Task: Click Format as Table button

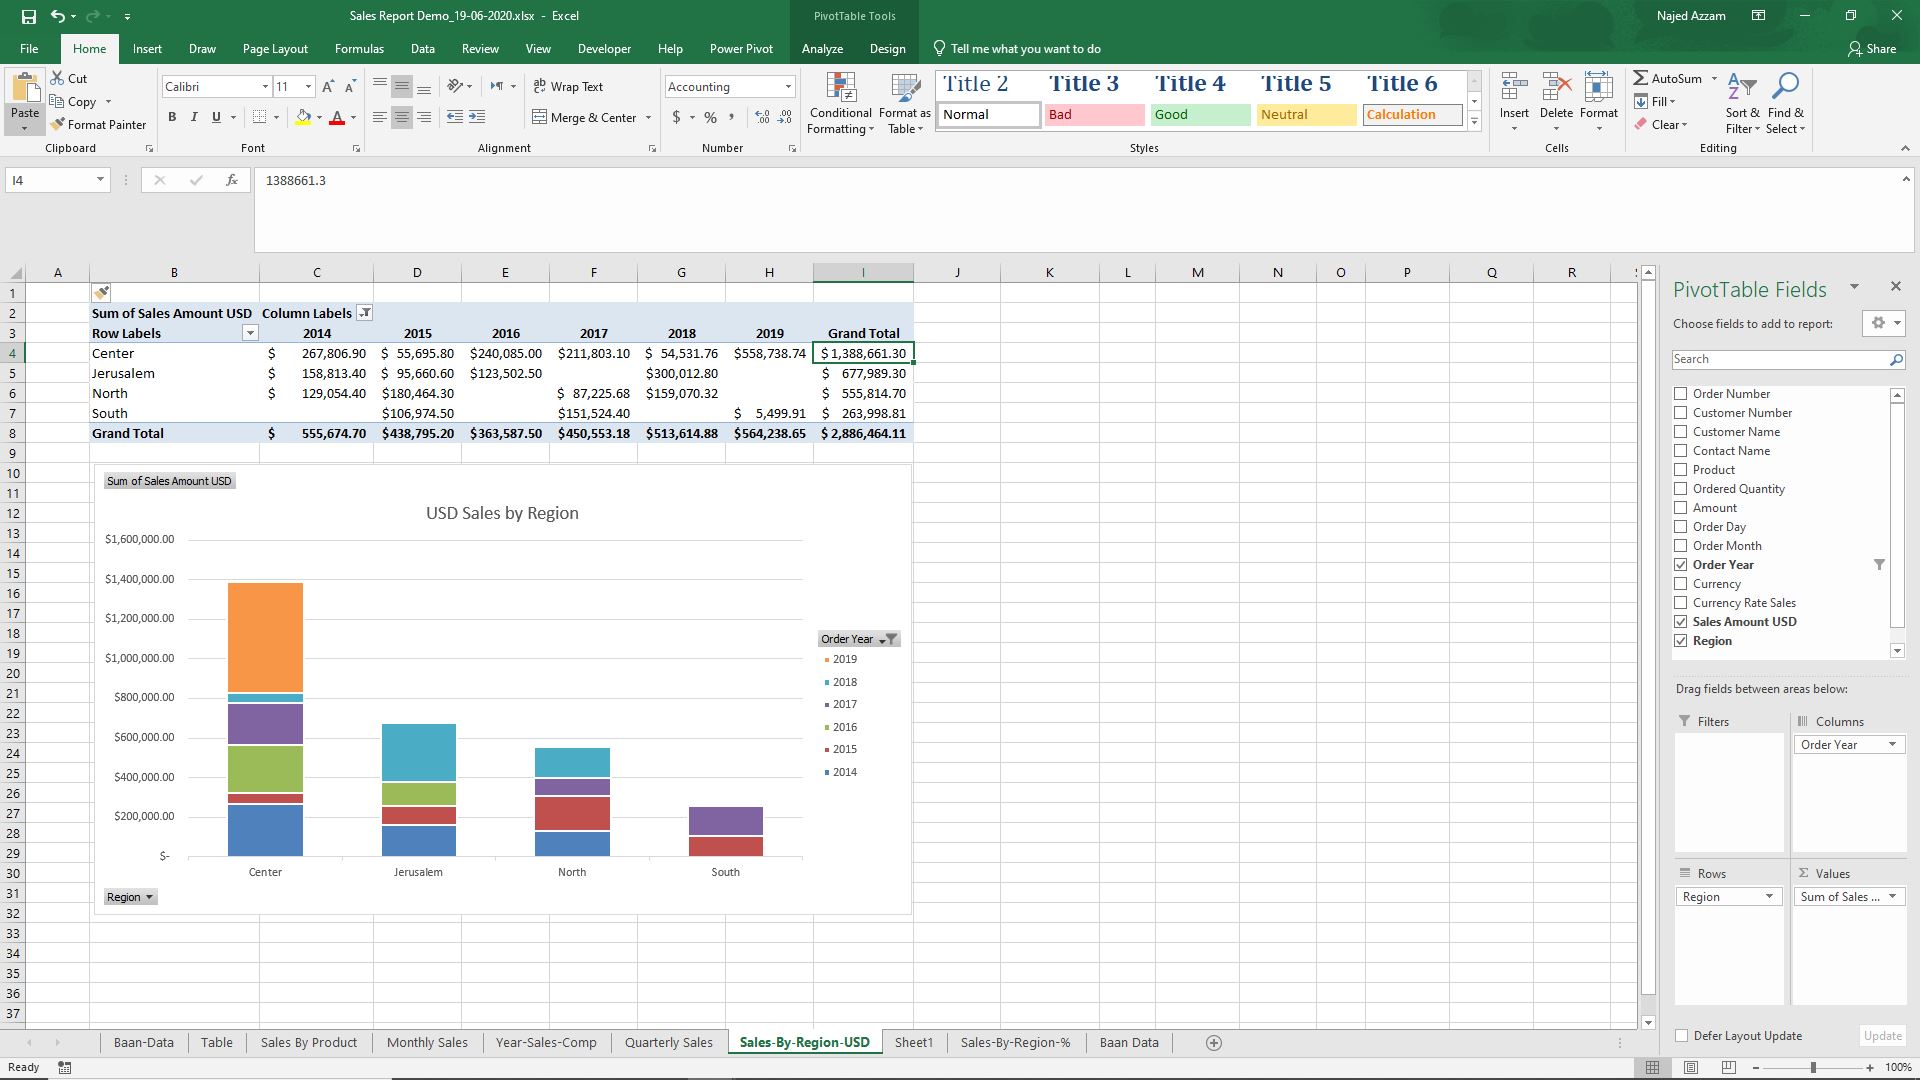Action: coord(905,103)
